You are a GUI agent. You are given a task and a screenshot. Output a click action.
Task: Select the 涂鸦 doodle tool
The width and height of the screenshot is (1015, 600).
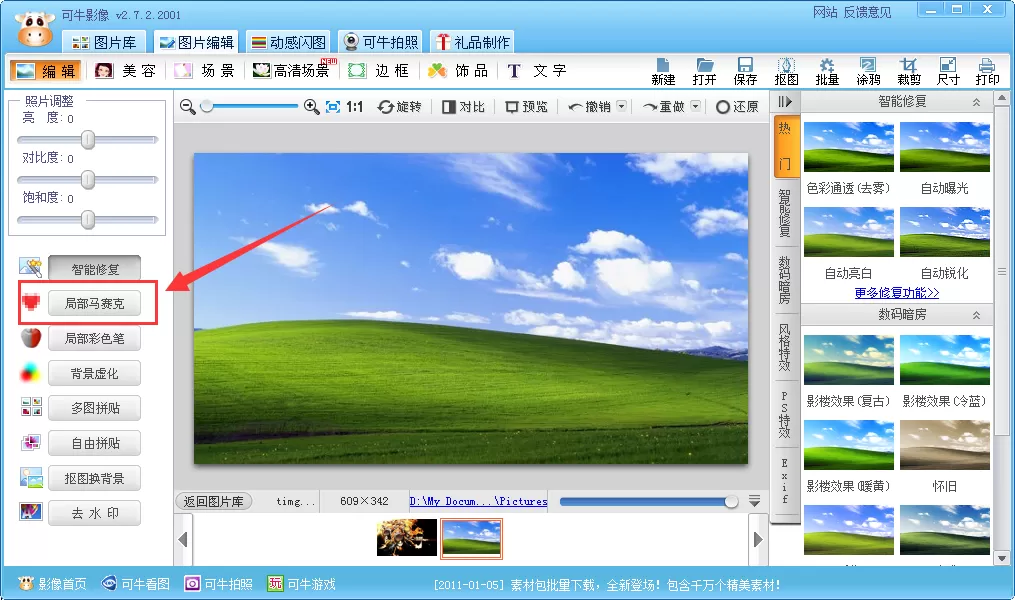coord(868,71)
